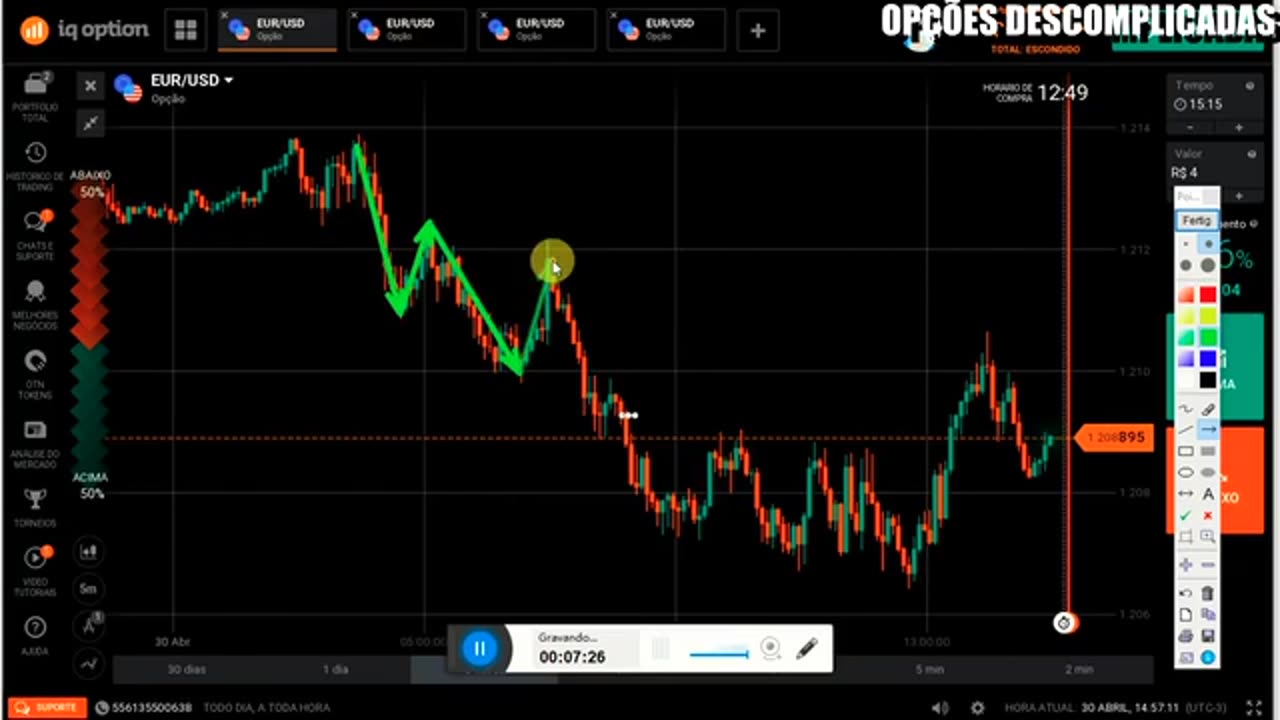Open the asset grid view button
Screen dimensions: 1280x720
click(x=185, y=30)
